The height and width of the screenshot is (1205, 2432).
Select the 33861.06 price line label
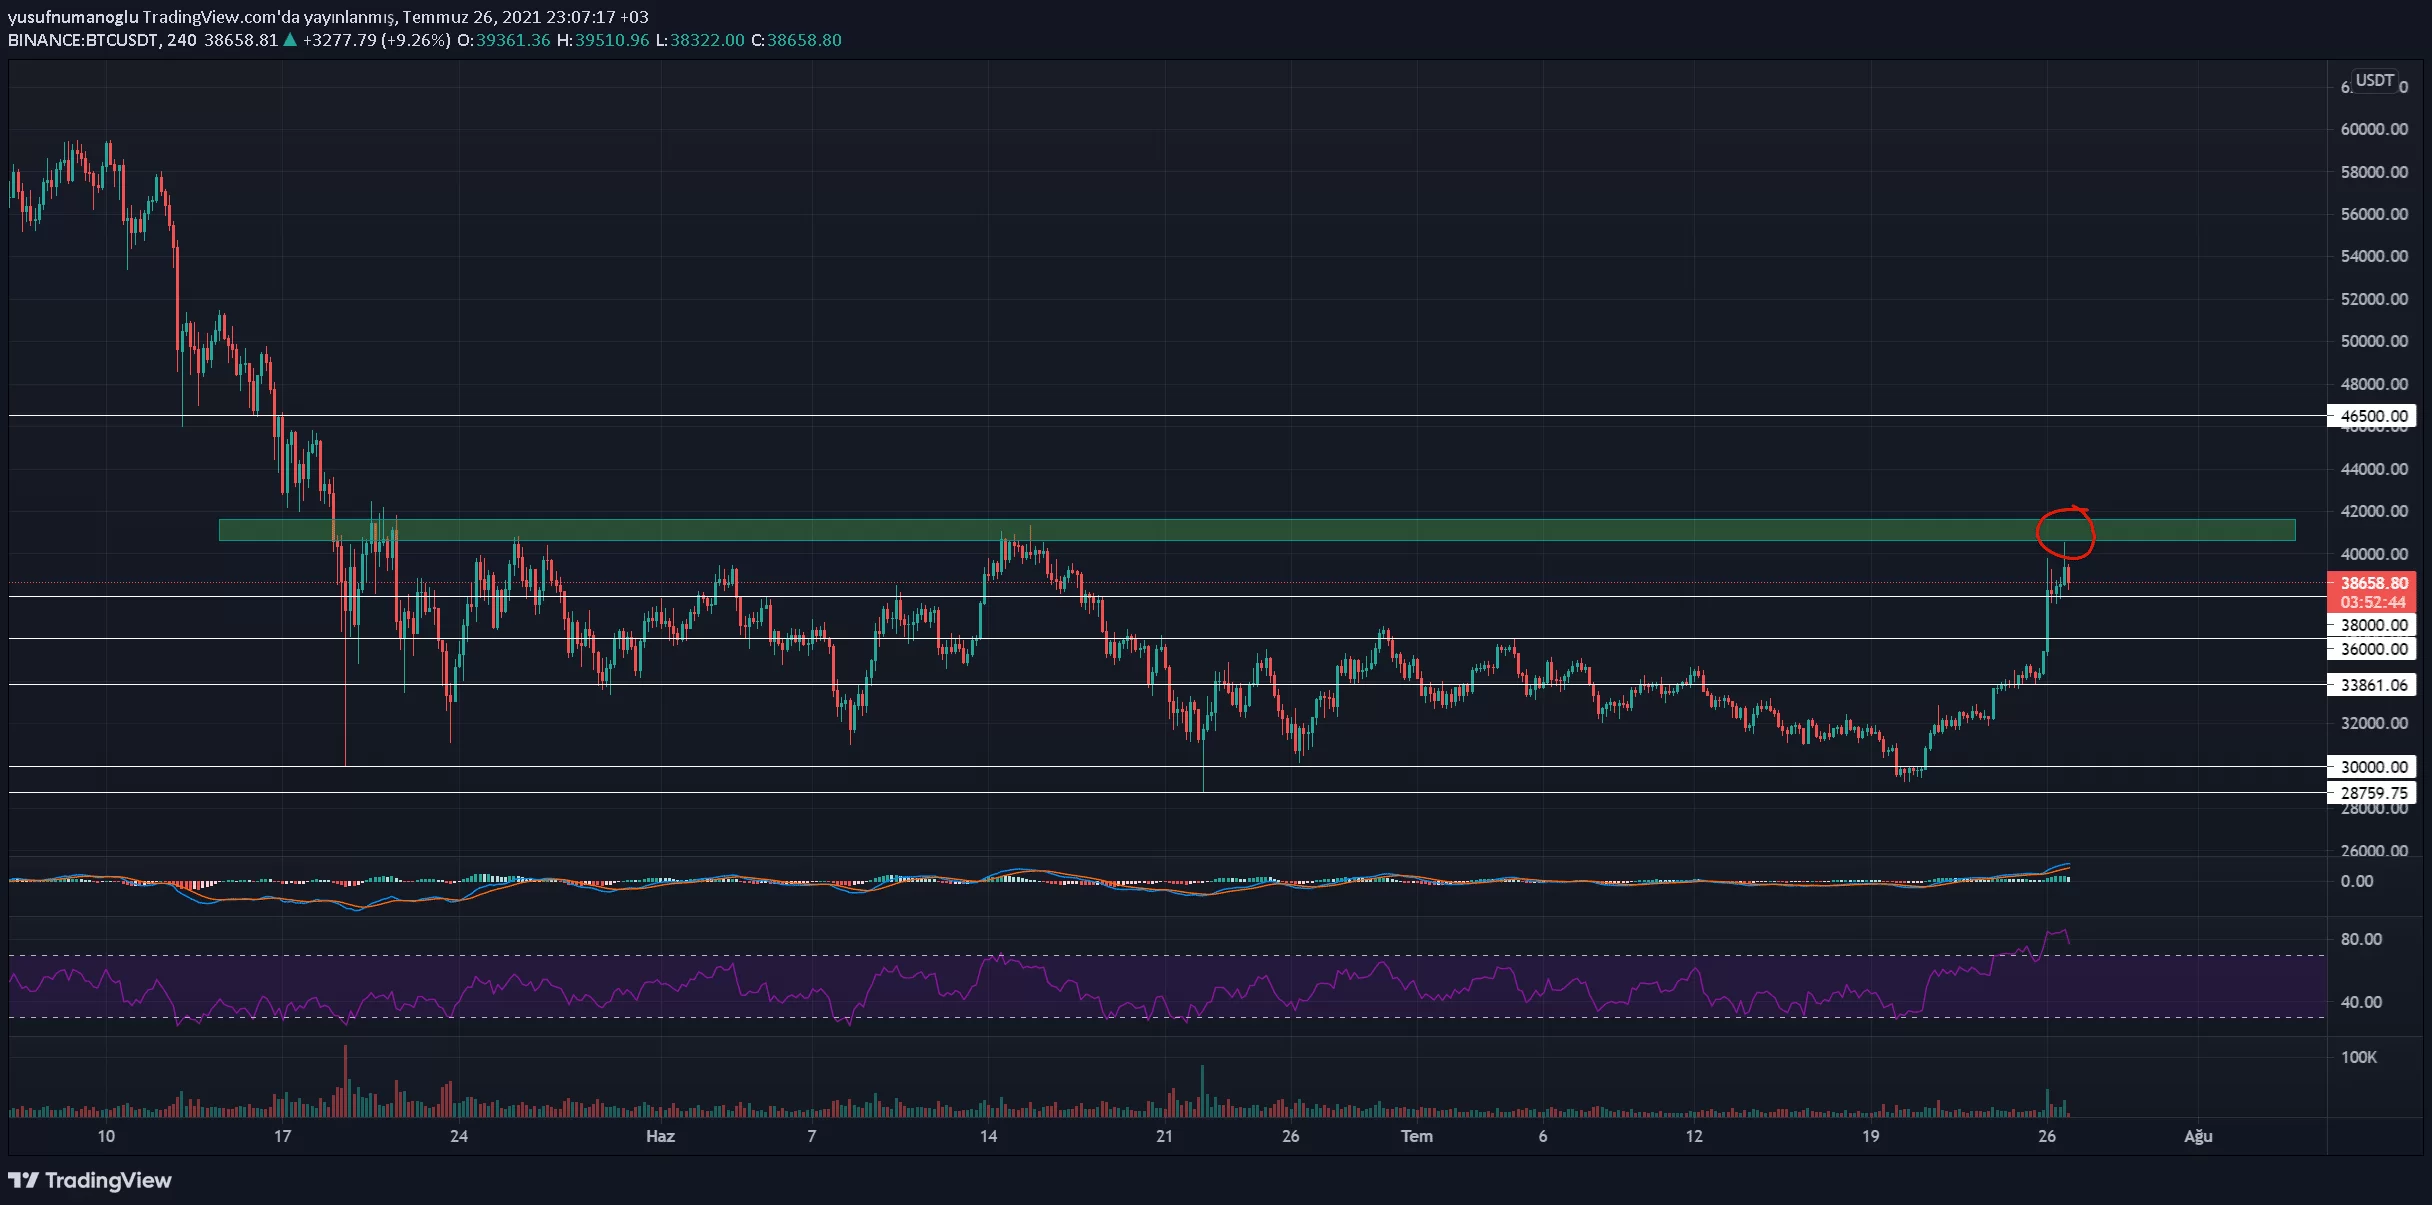2373,685
